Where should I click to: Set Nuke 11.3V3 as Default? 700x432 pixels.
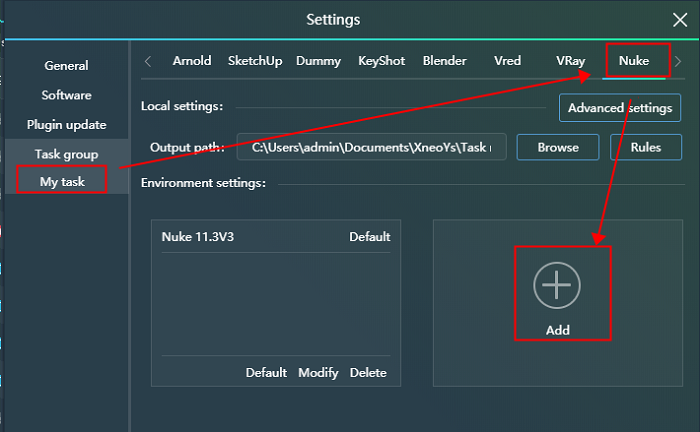click(266, 373)
